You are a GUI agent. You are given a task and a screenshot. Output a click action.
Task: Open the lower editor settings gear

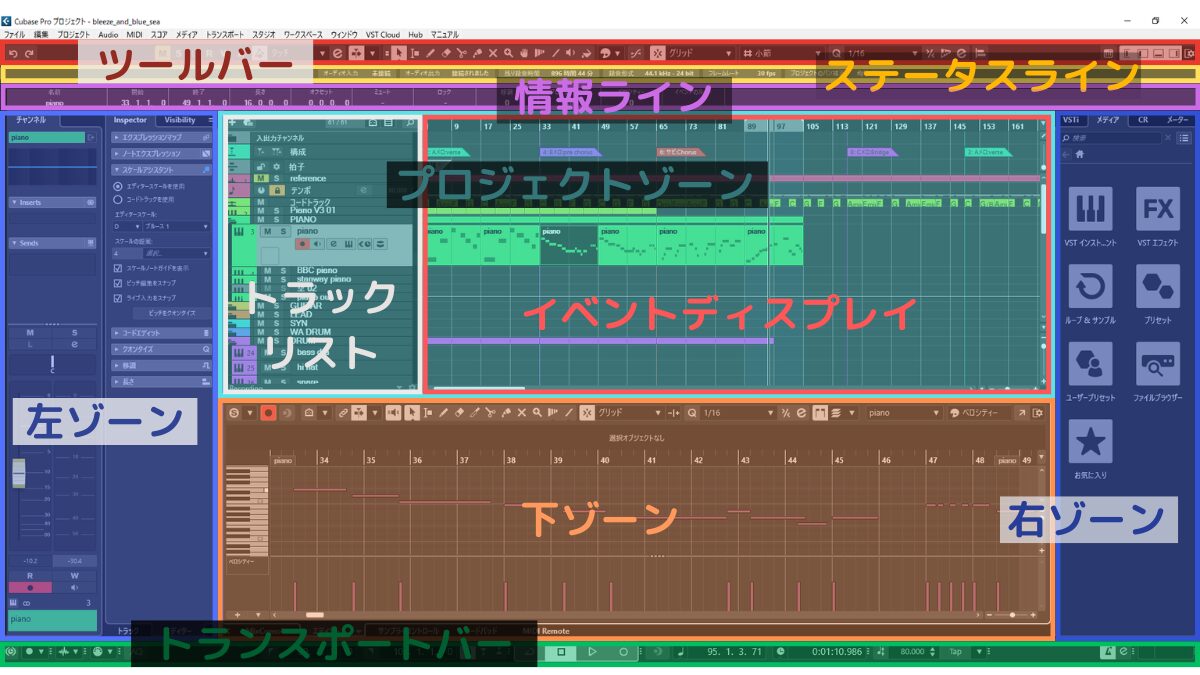click(1037, 412)
